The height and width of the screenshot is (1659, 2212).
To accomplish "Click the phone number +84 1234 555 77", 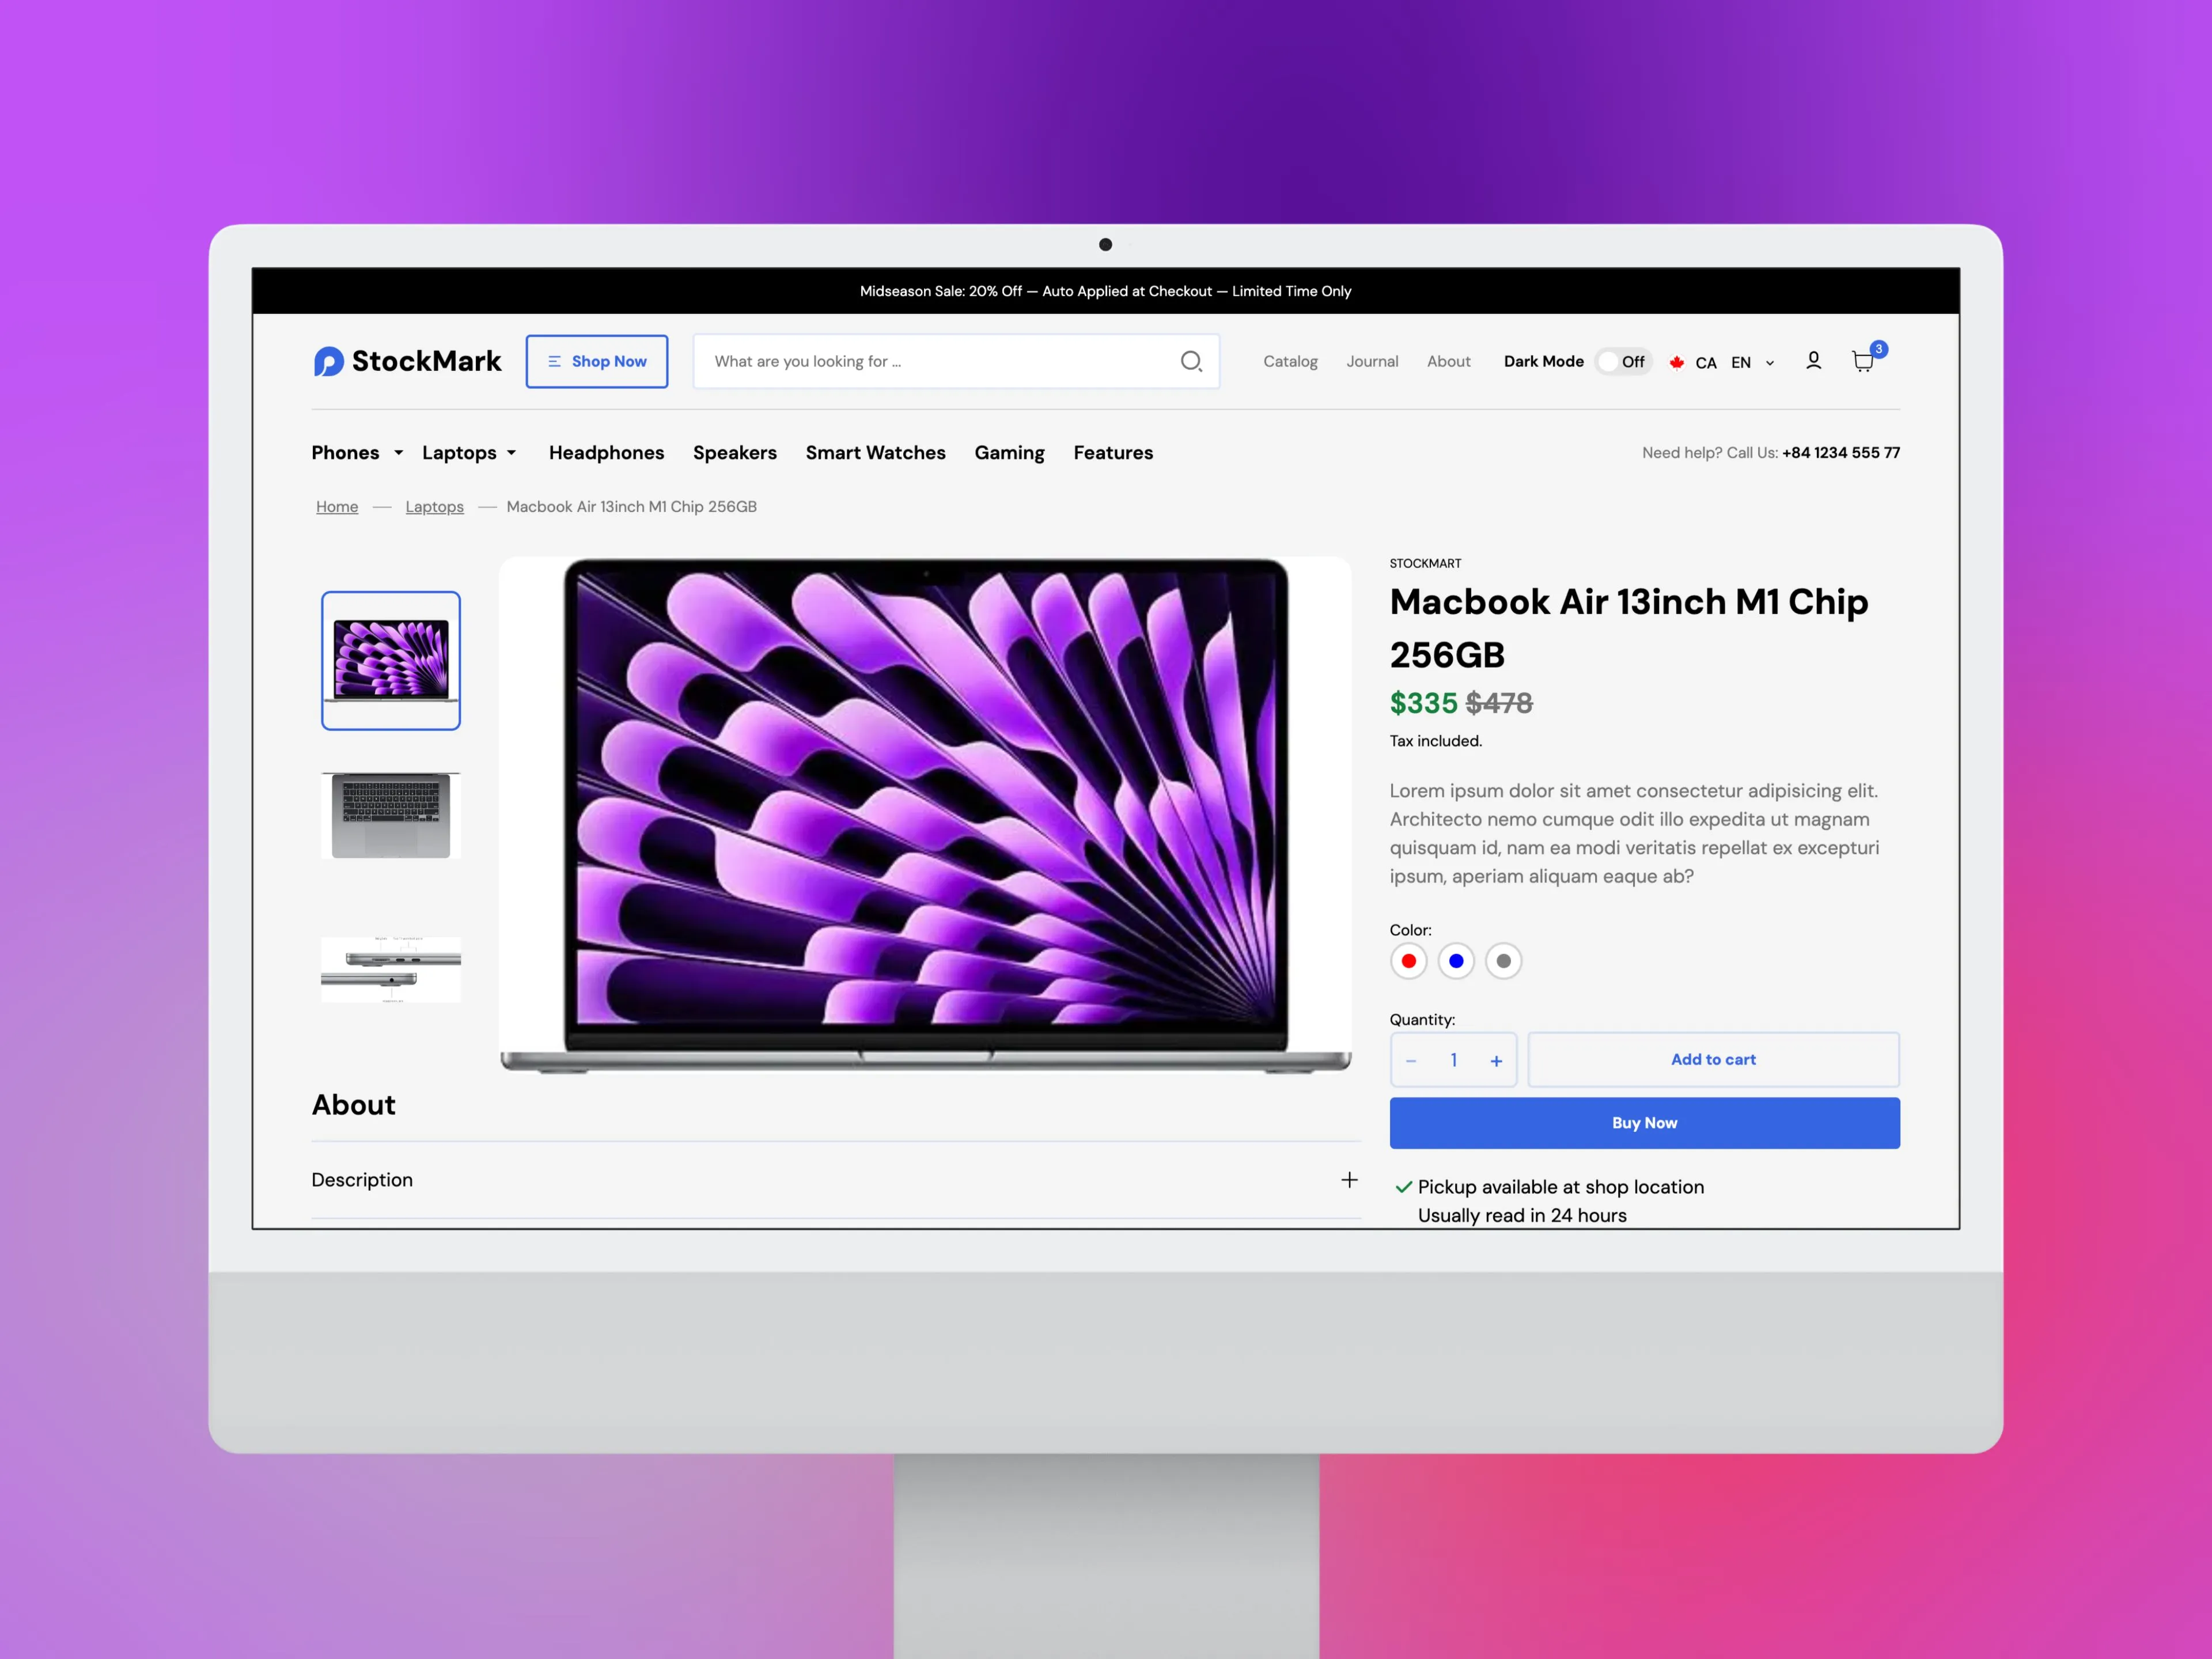I will (1840, 453).
